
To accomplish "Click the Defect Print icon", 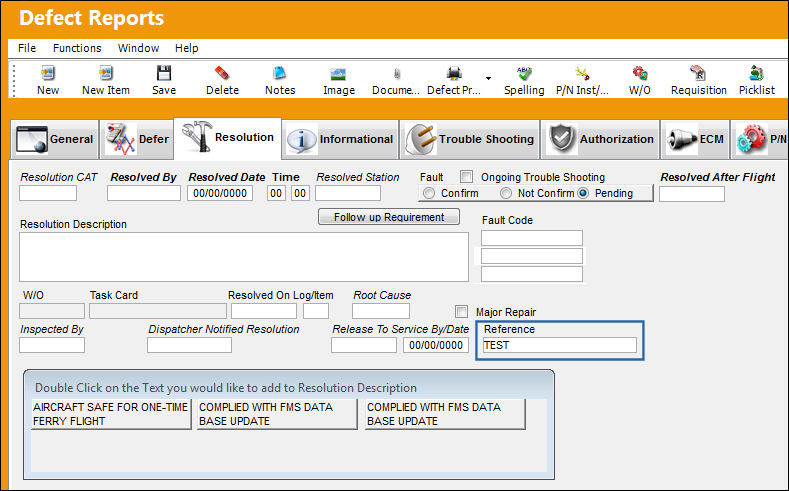I will point(454,73).
